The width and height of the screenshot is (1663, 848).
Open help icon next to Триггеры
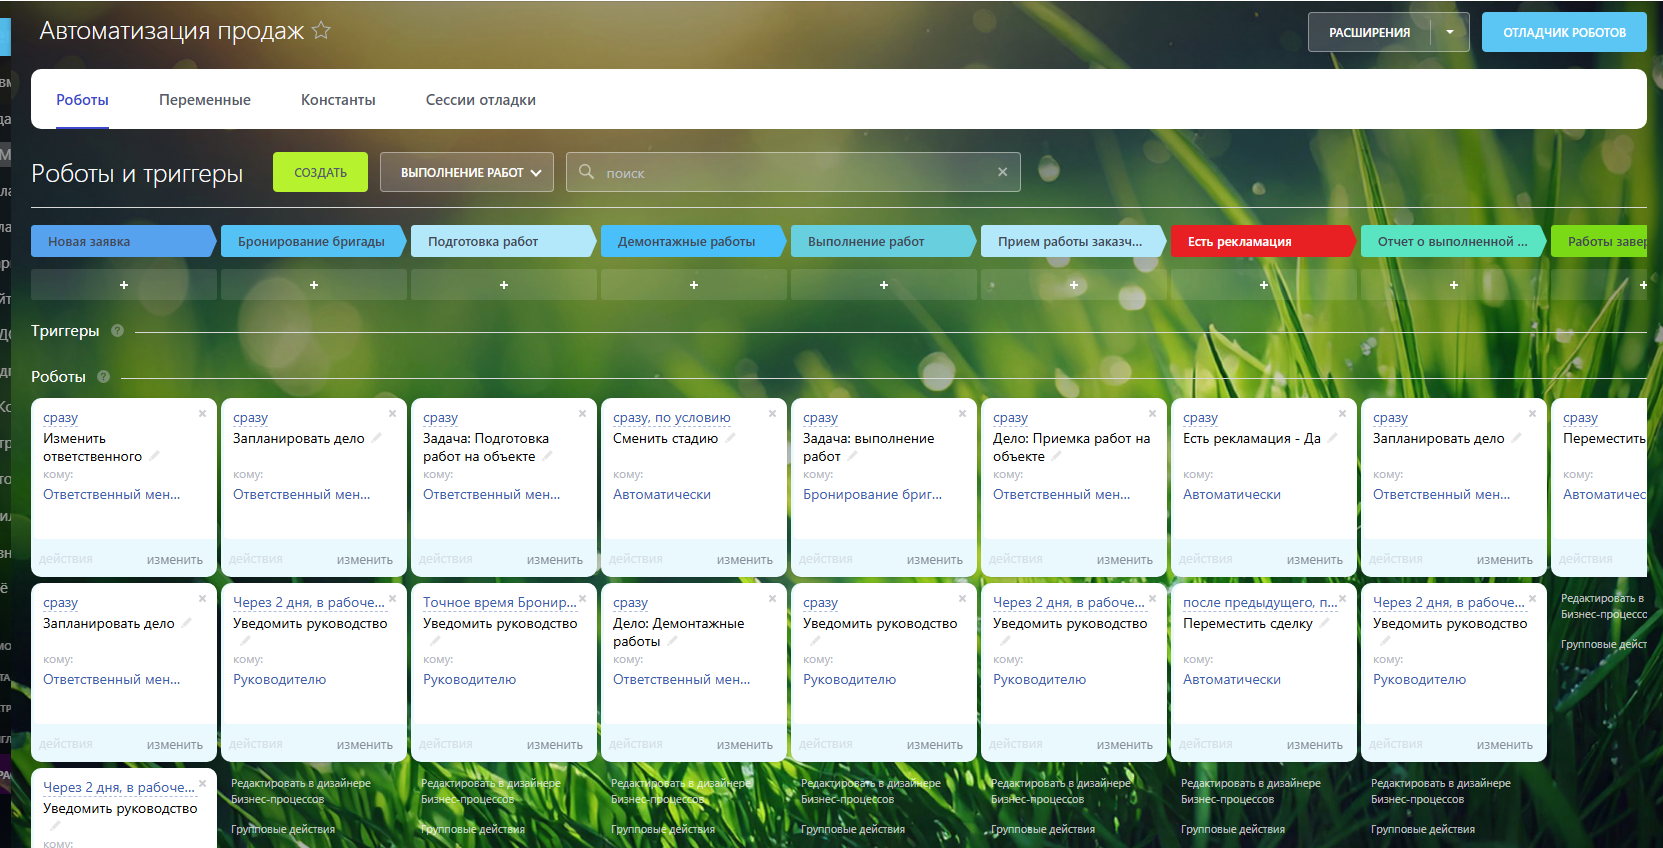click(x=117, y=331)
